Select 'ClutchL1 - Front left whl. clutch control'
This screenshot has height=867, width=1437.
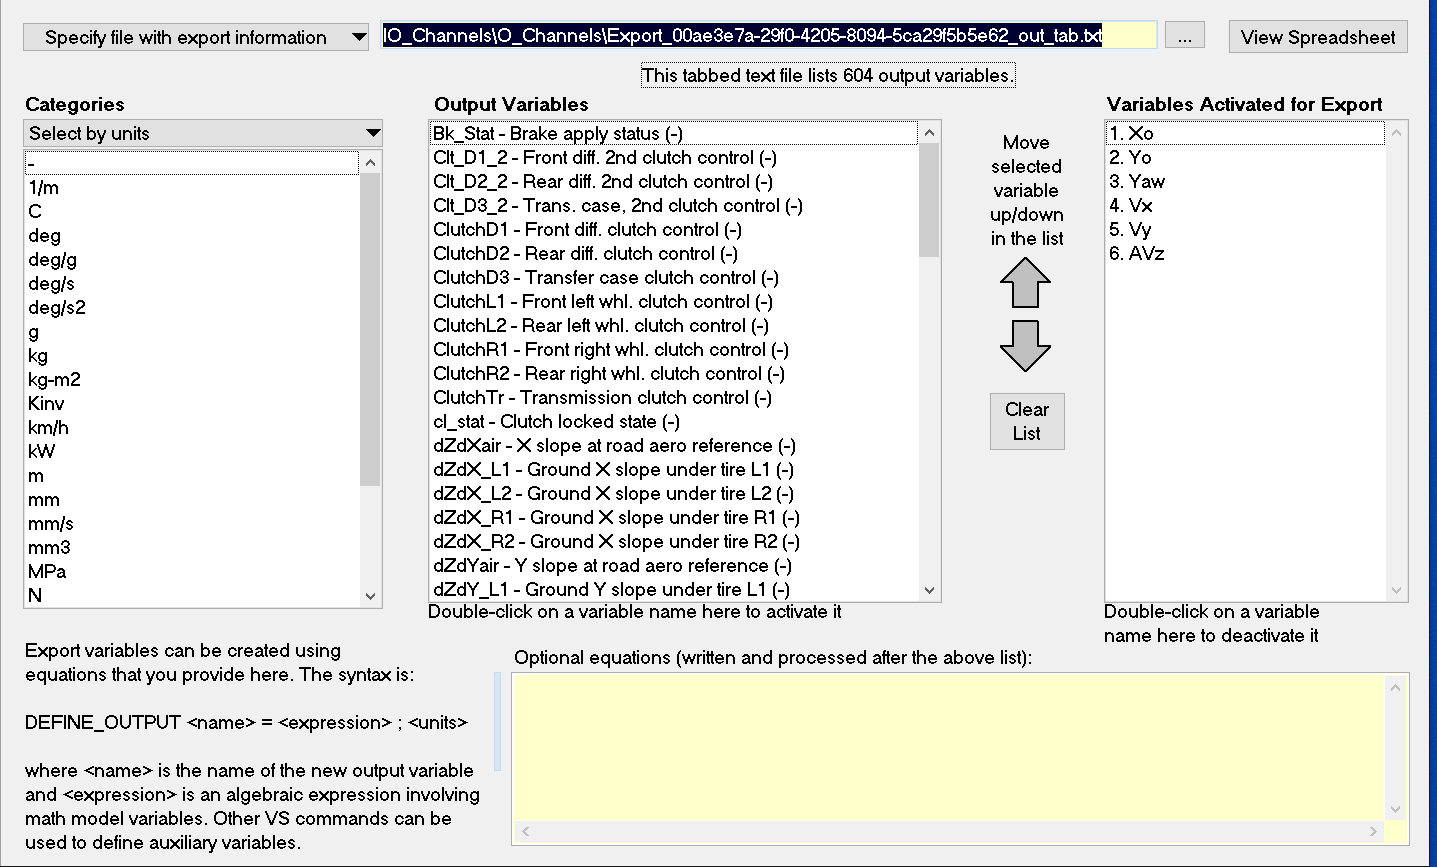click(x=674, y=301)
